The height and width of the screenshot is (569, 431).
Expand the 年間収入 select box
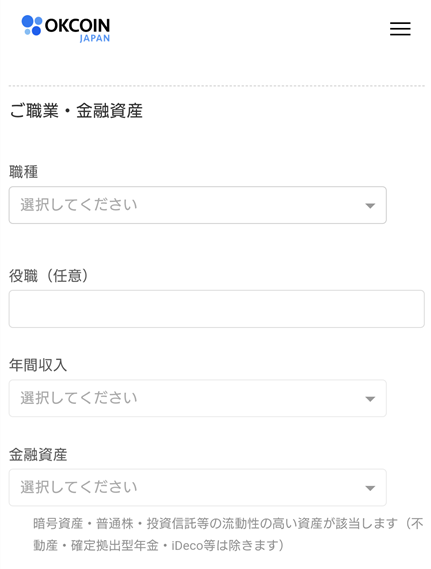(x=198, y=398)
